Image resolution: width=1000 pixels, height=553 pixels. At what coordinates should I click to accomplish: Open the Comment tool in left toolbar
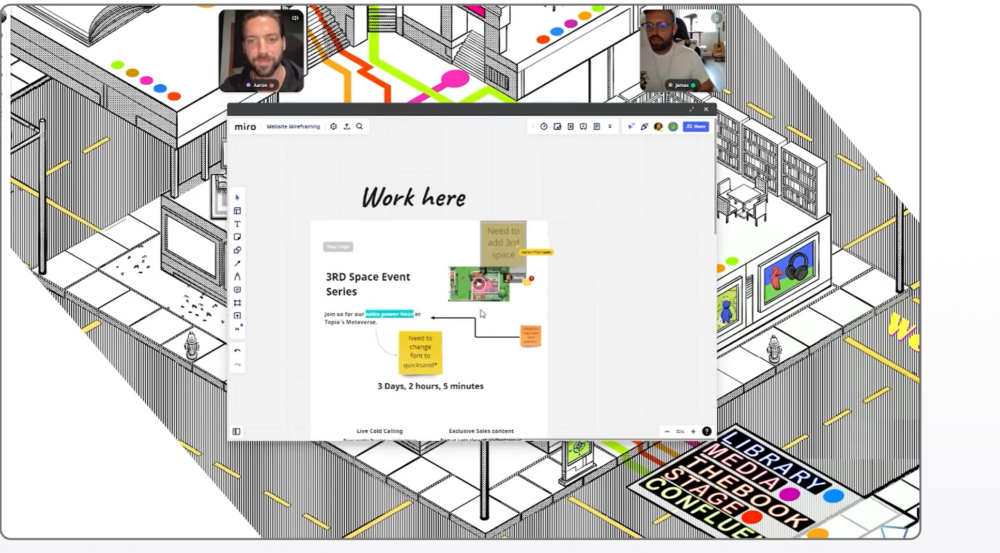coord(237,289)
